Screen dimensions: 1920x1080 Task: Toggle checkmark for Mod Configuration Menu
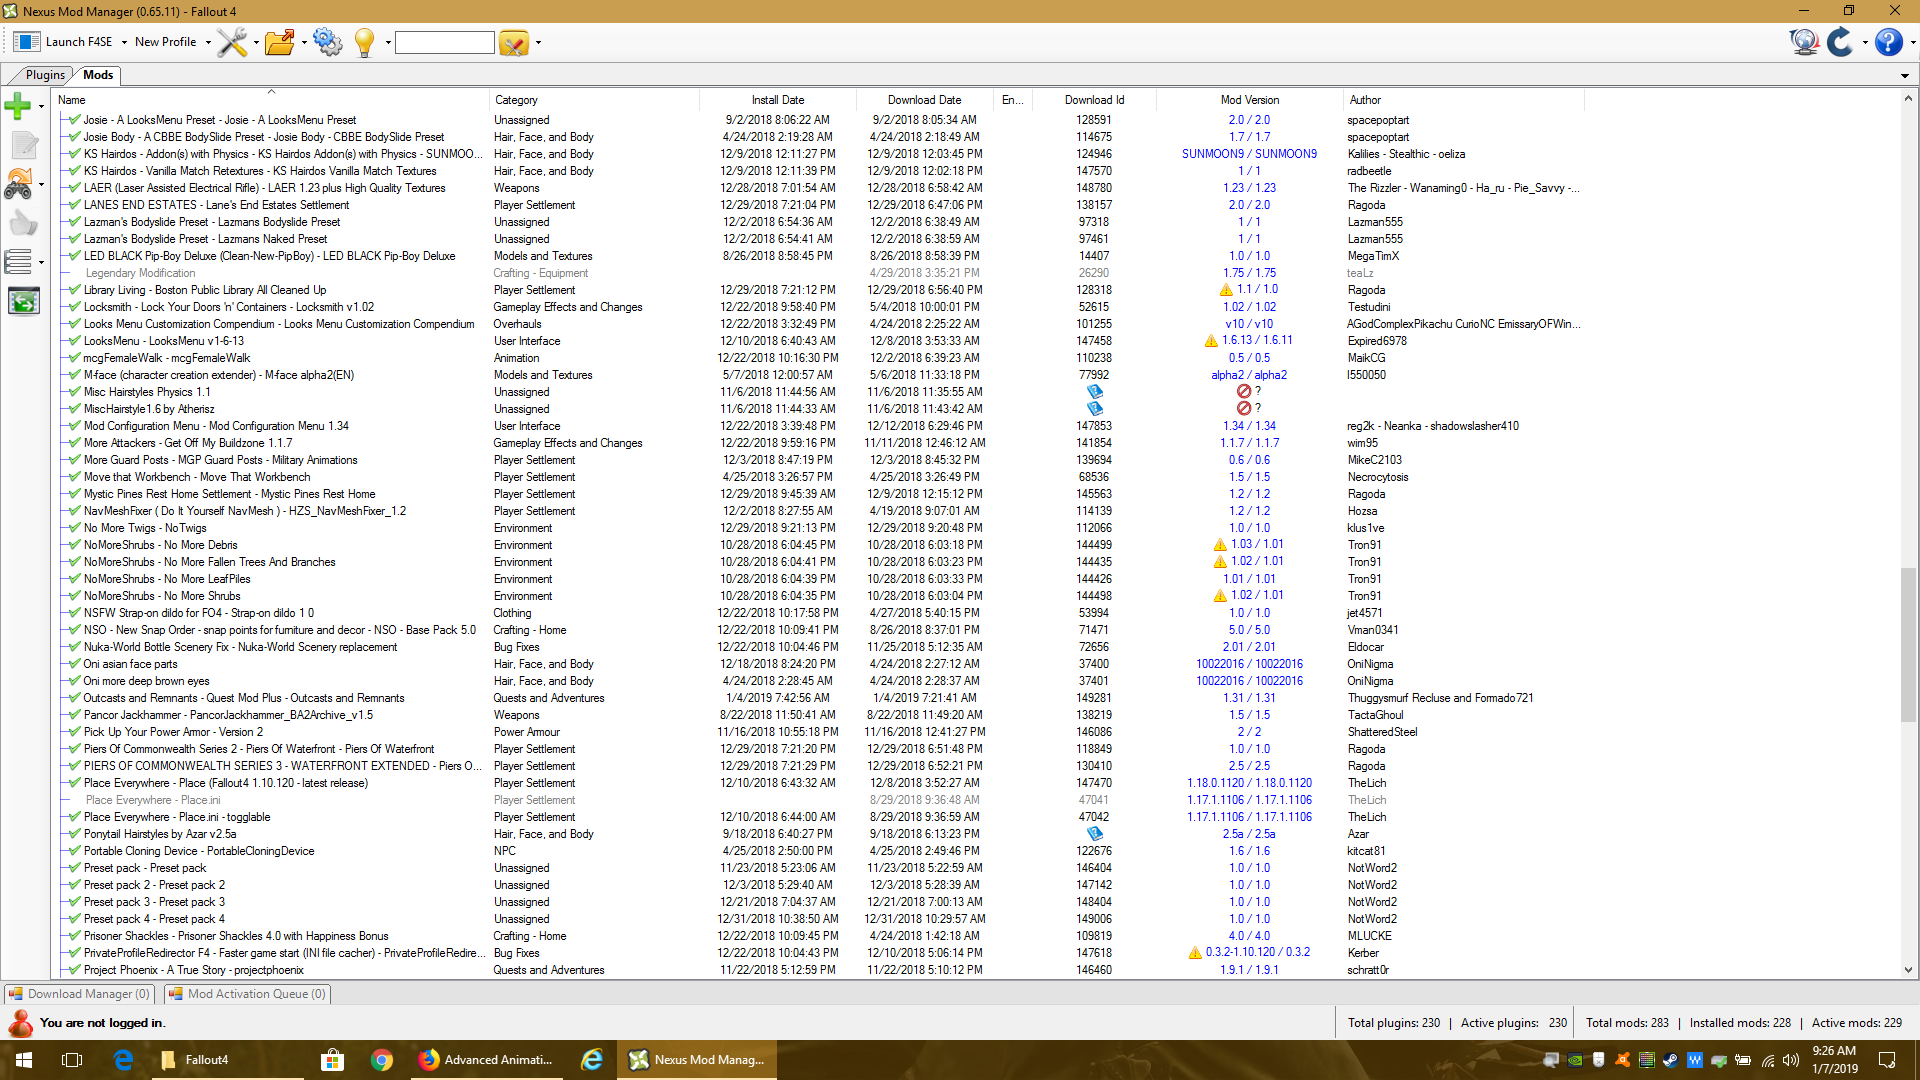74,426
